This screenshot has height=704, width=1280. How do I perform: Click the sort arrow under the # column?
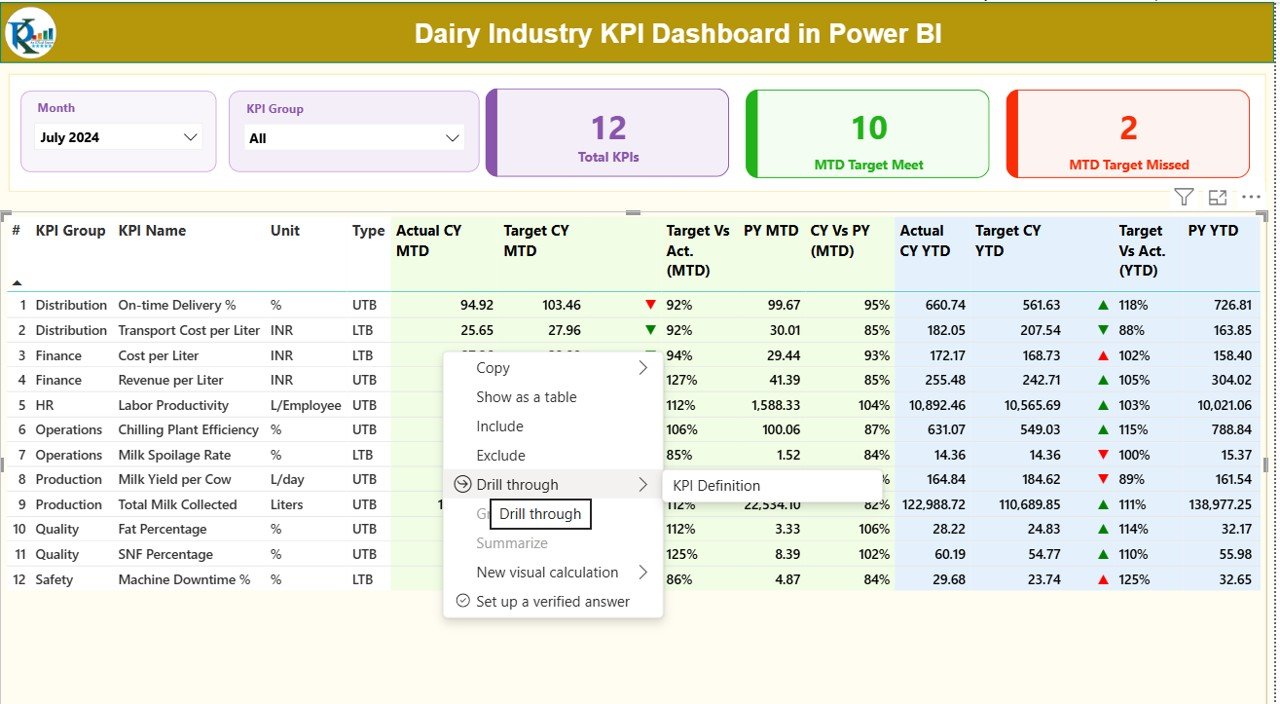pyautogui.click(x=17, y=283)
